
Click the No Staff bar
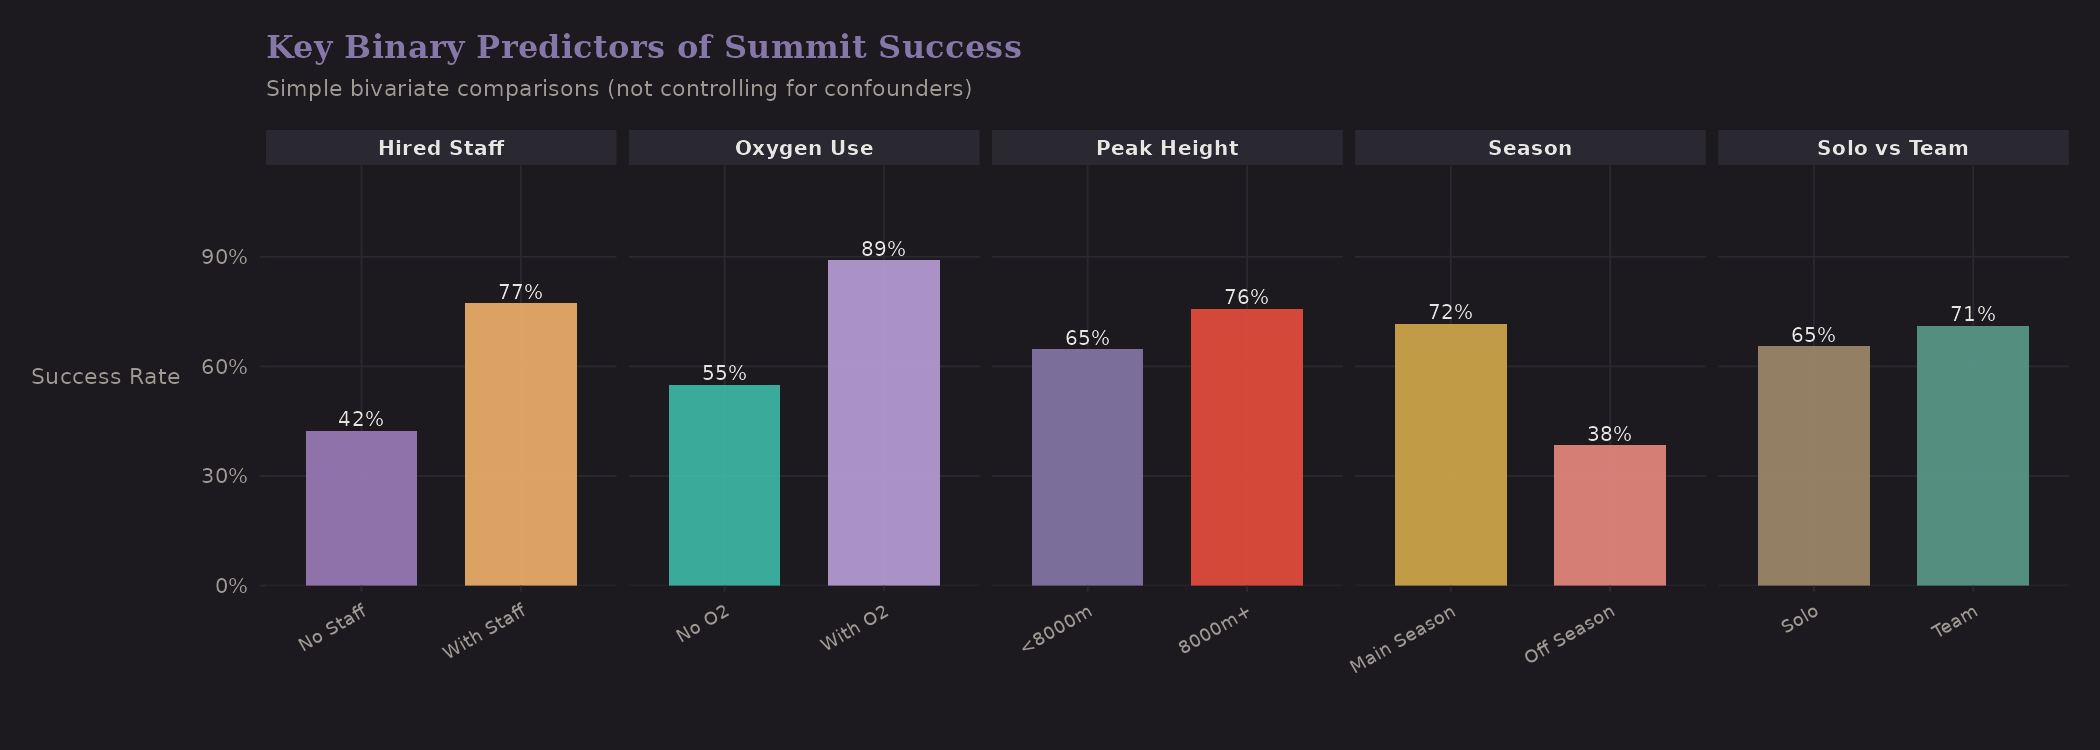click(361, 508)
